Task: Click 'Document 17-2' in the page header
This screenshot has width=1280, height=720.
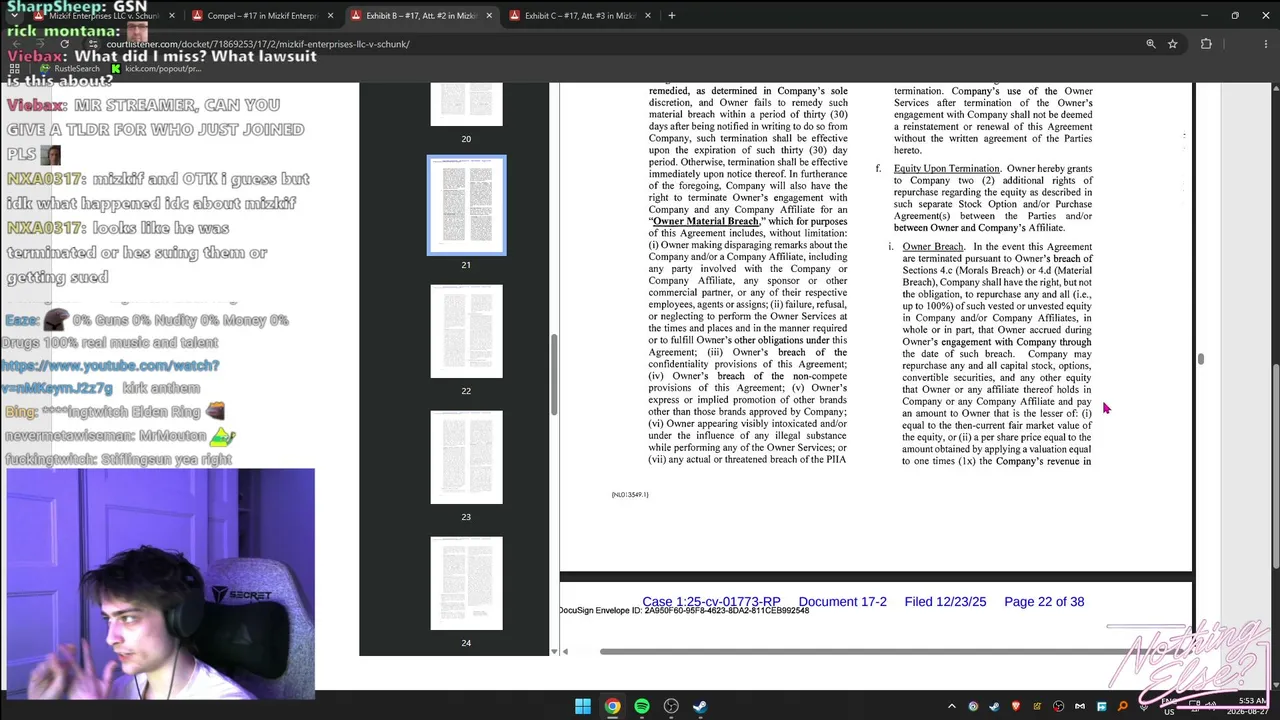Action: pyautogui.click(x=842, y=602)
